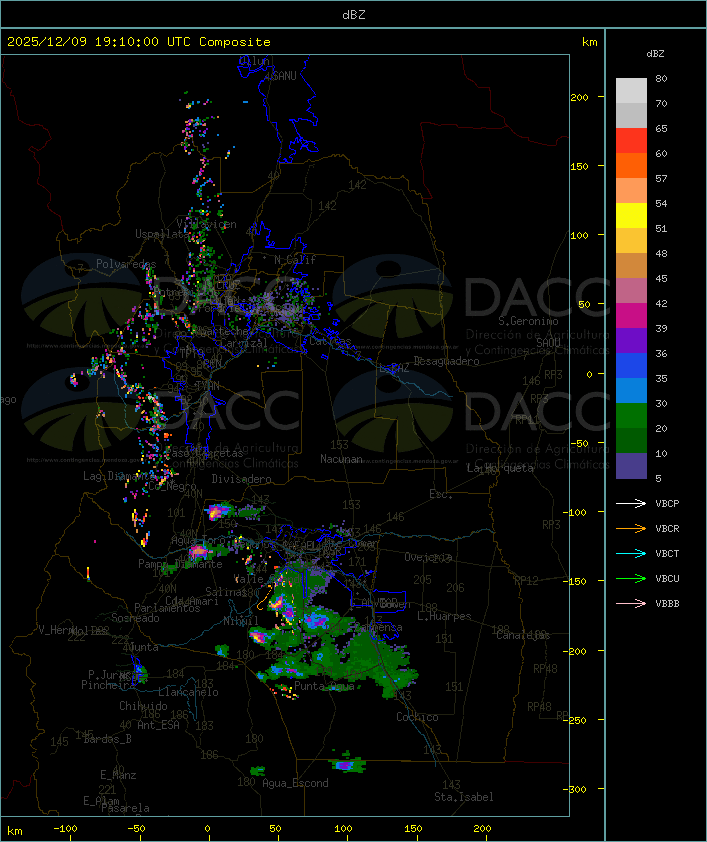Click the Cochico place label
Viewport: 707px width, 842px height.
point(417,717)
